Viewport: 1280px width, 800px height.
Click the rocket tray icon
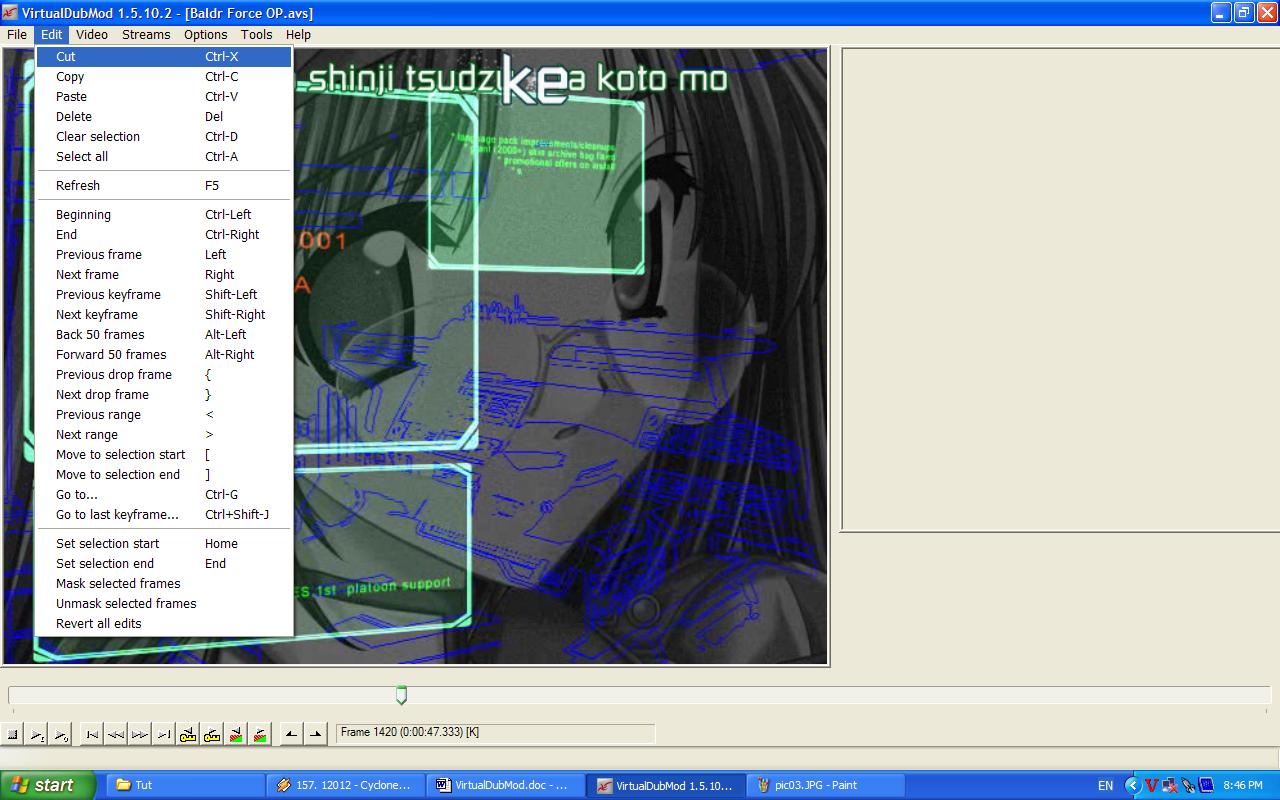(1187, 785)
